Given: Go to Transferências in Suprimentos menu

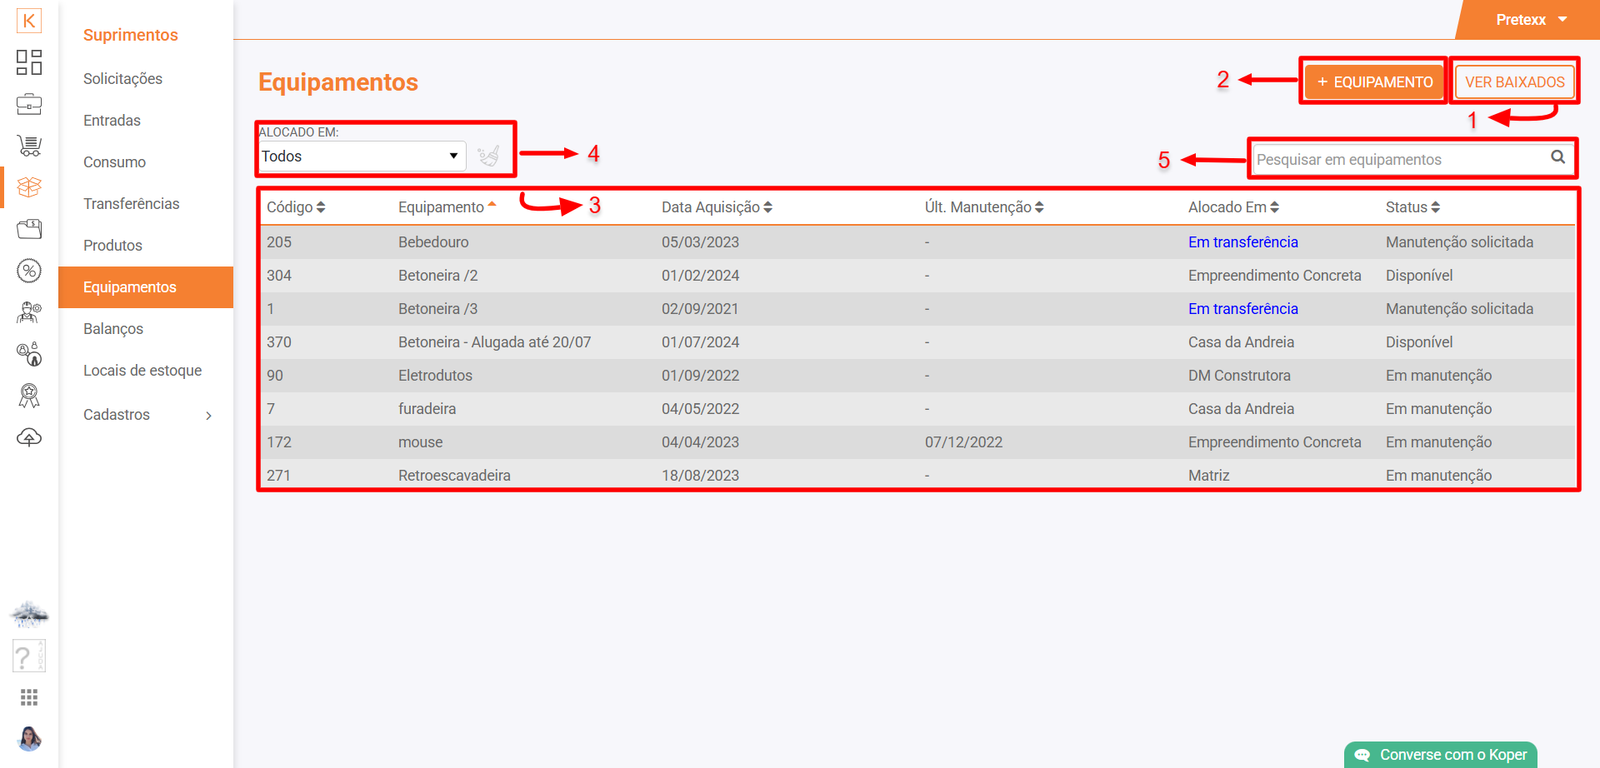Looking at the screenshot, I should coord(131,204).
